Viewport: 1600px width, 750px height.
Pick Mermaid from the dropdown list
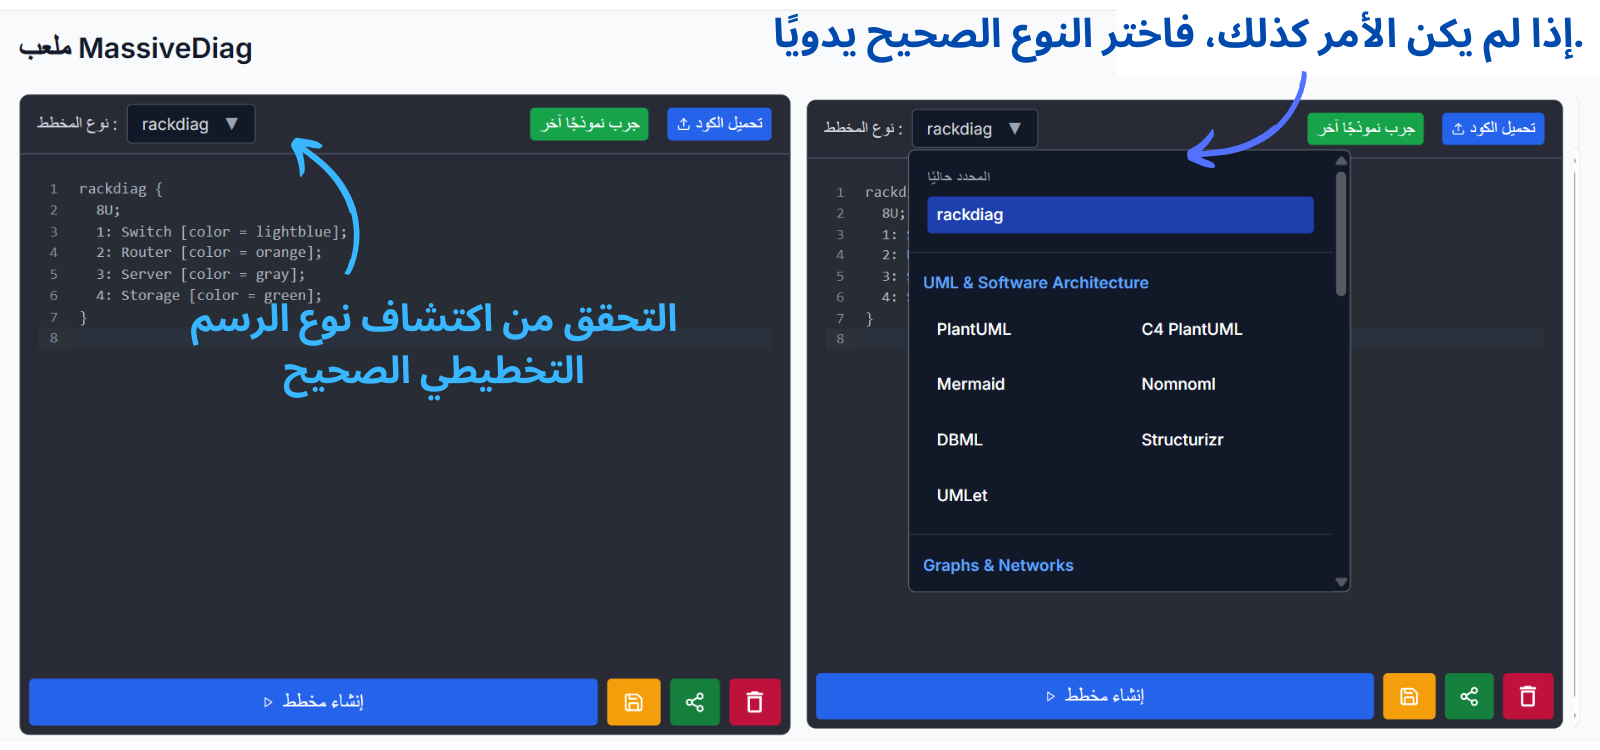[x=970, y=384]
